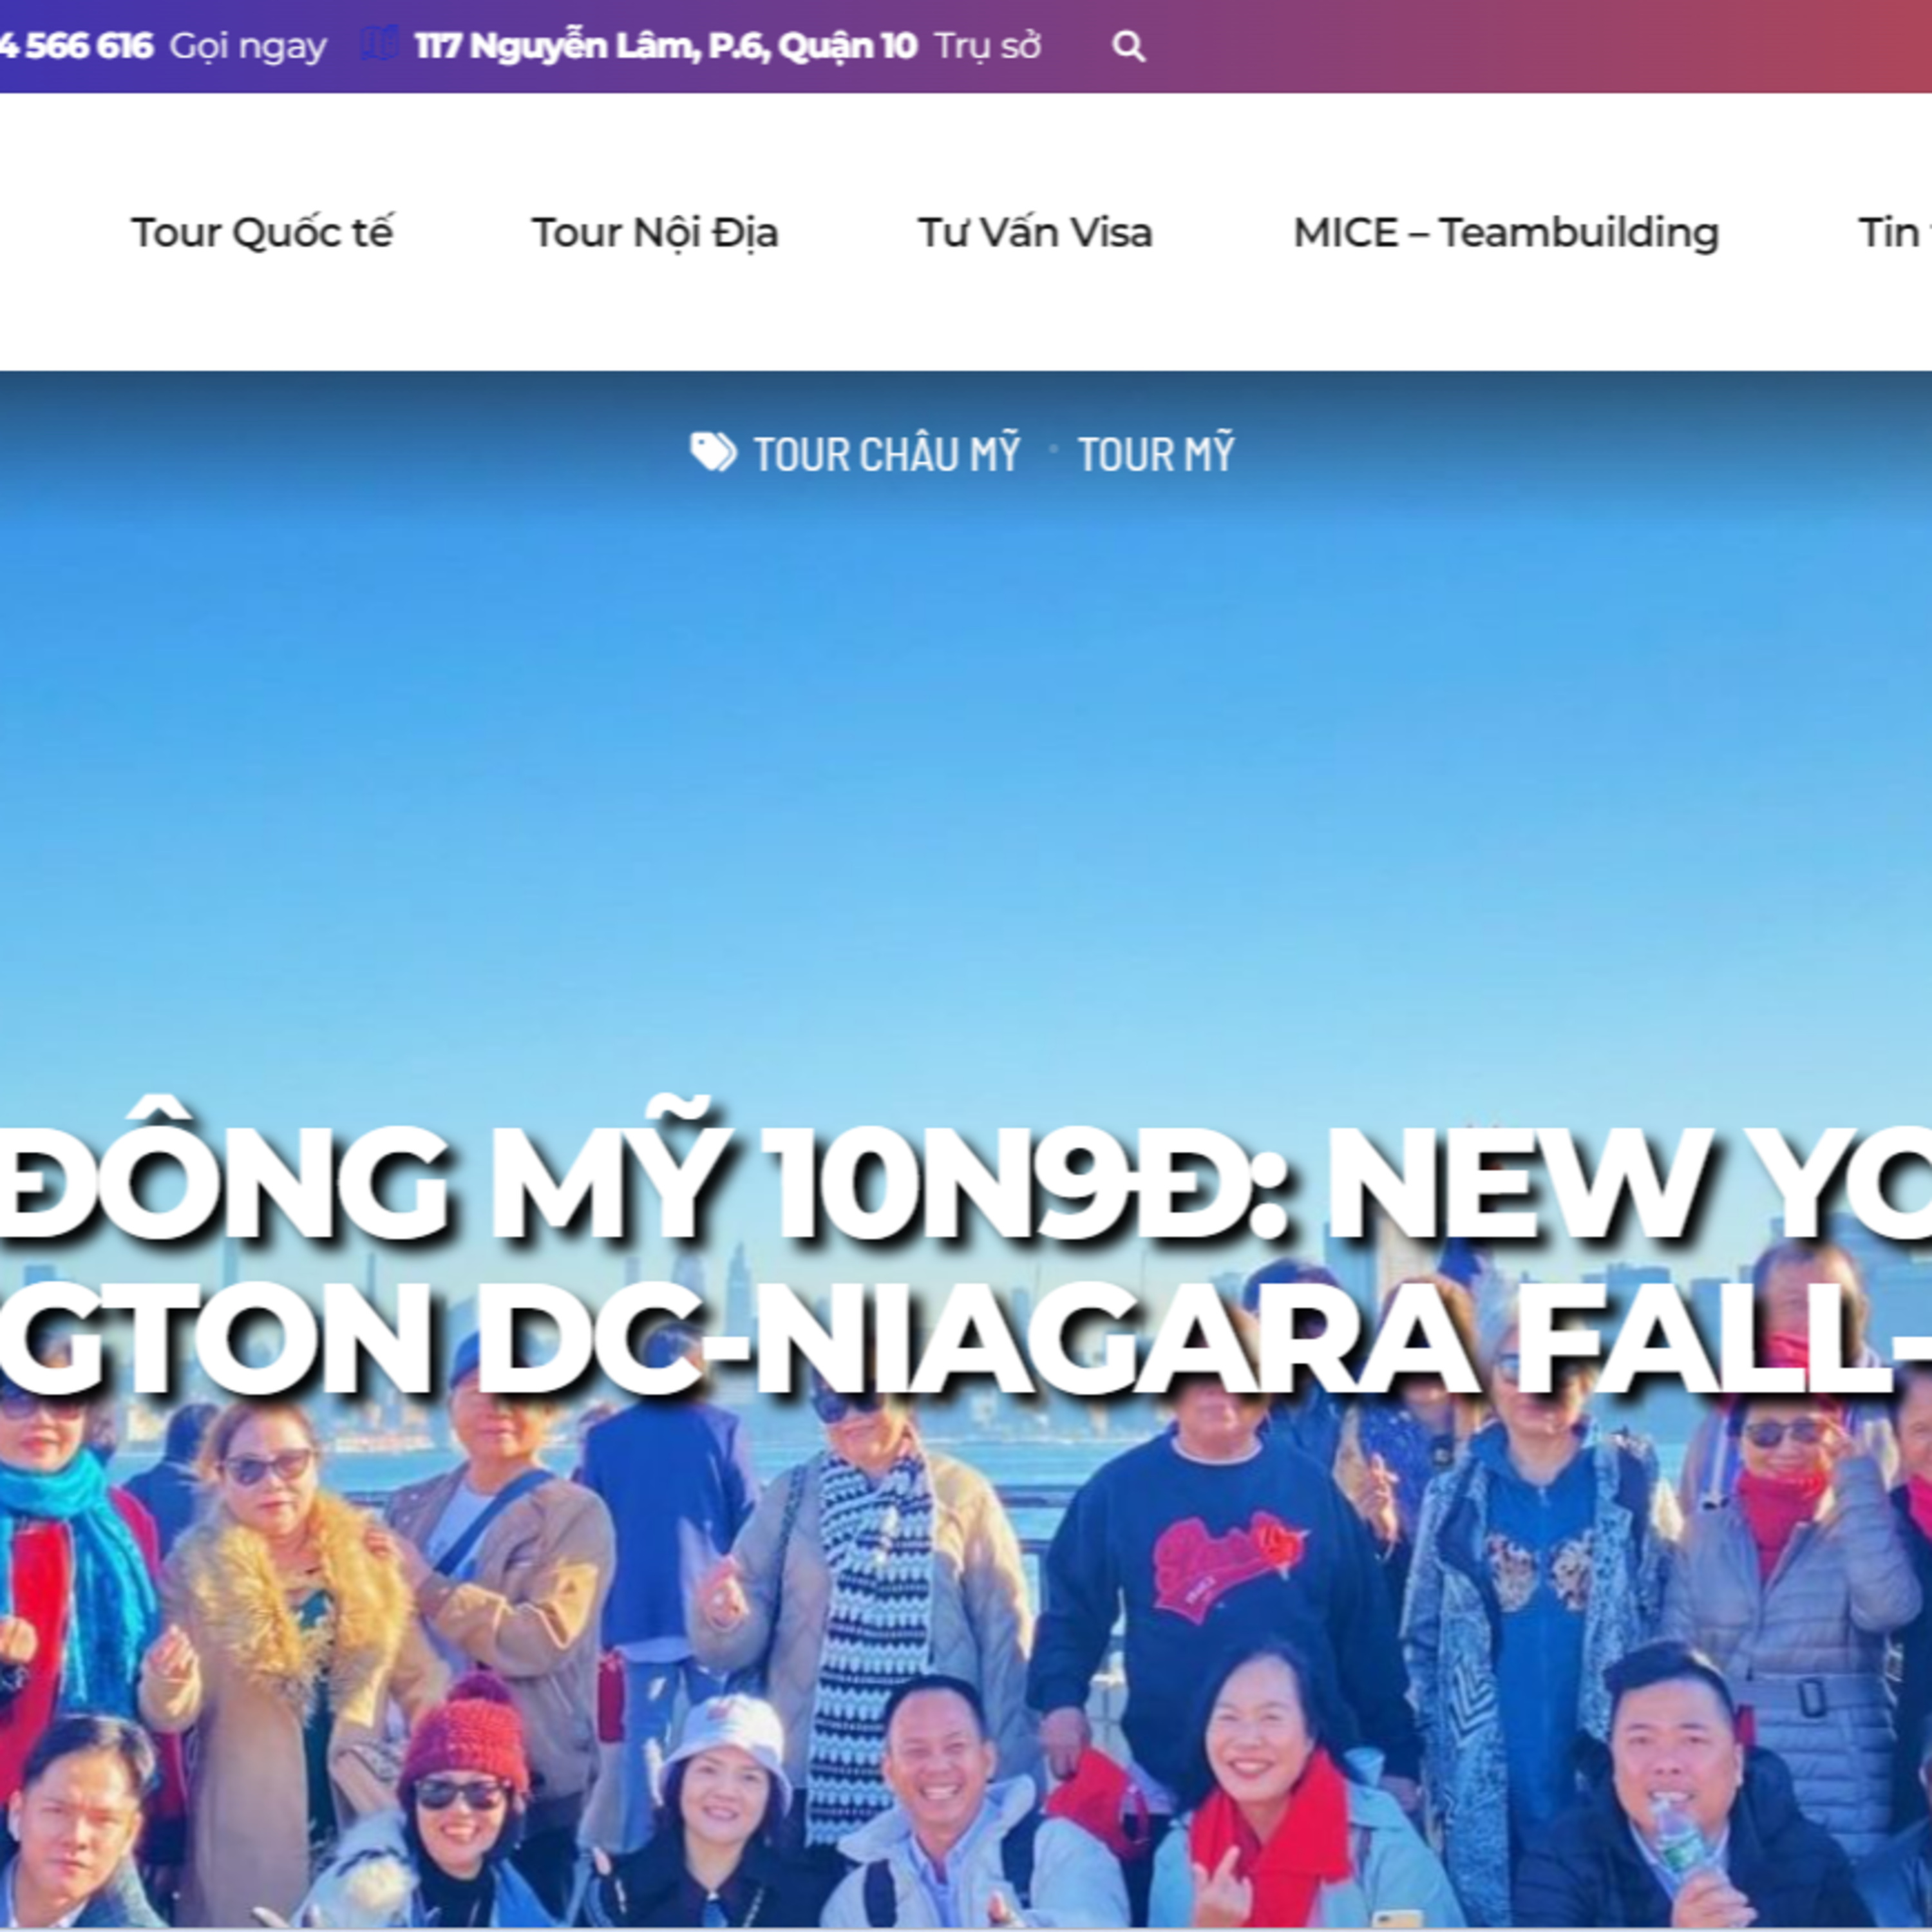Open the 117 Nguyễn Lâm address link
Viewport: 1932px width, 1932px height.
click(x=665, y=46)
